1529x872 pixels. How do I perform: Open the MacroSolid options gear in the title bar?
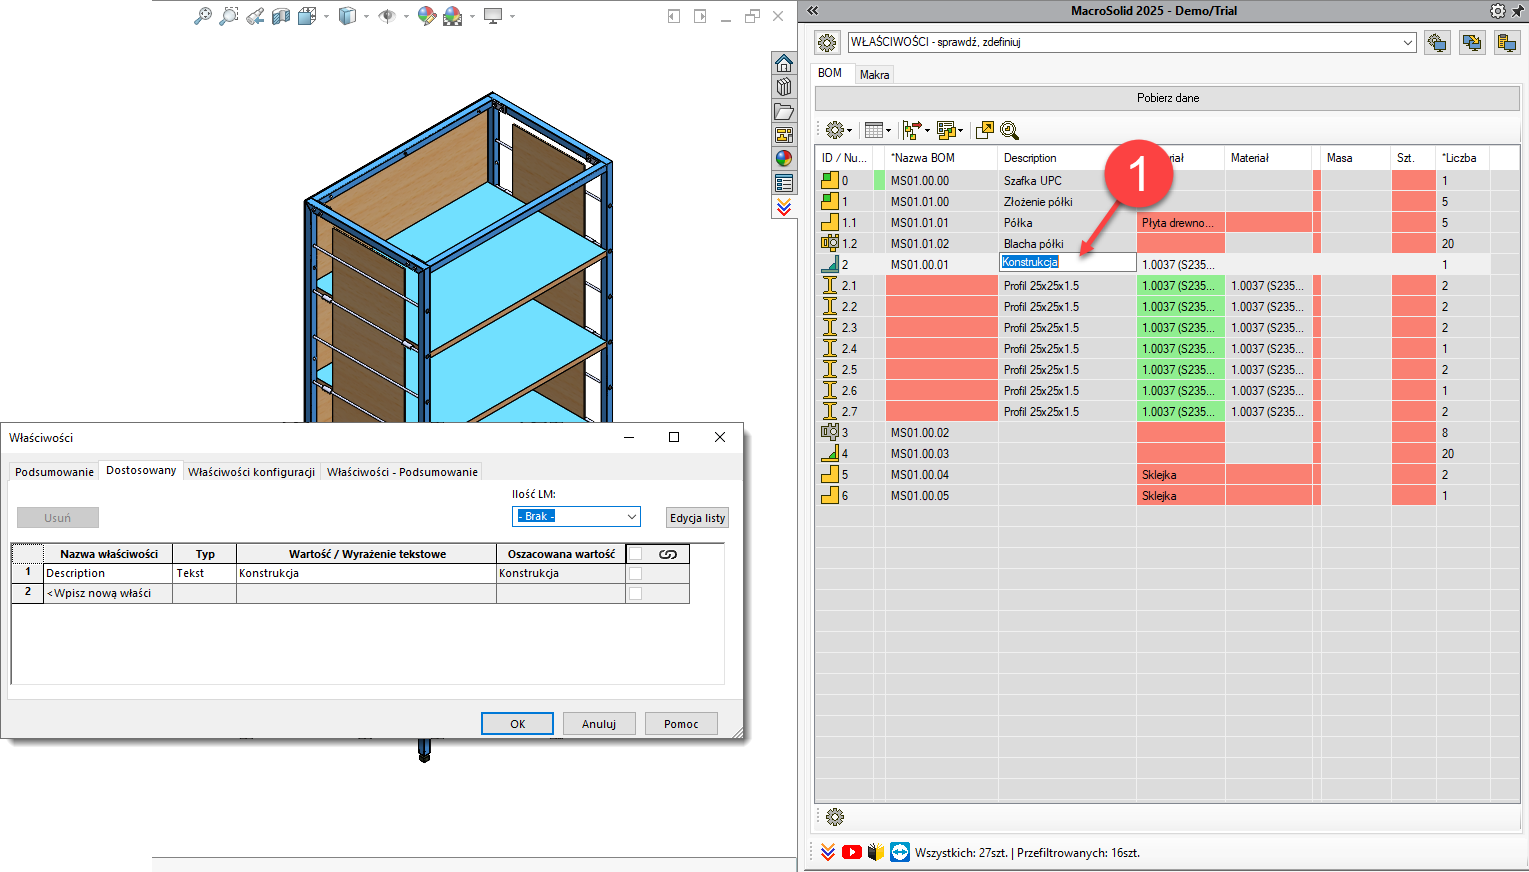pyautogui.click(x=1497, y=11)
